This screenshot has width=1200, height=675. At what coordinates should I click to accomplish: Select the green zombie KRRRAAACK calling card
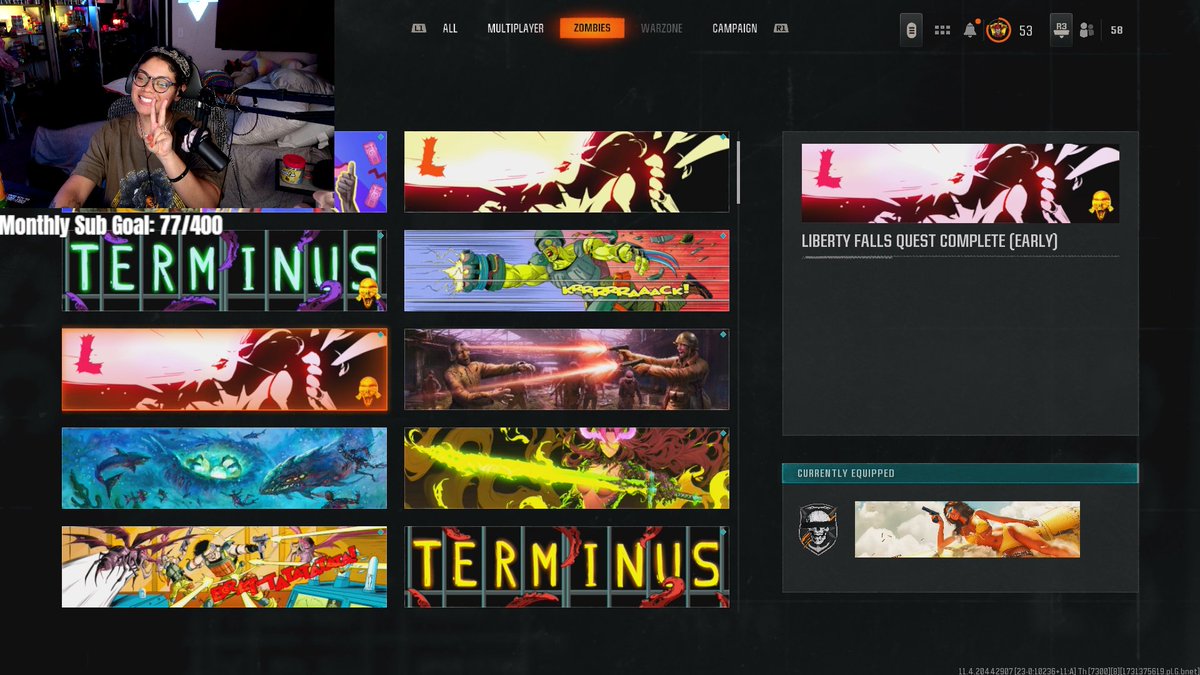567,270
